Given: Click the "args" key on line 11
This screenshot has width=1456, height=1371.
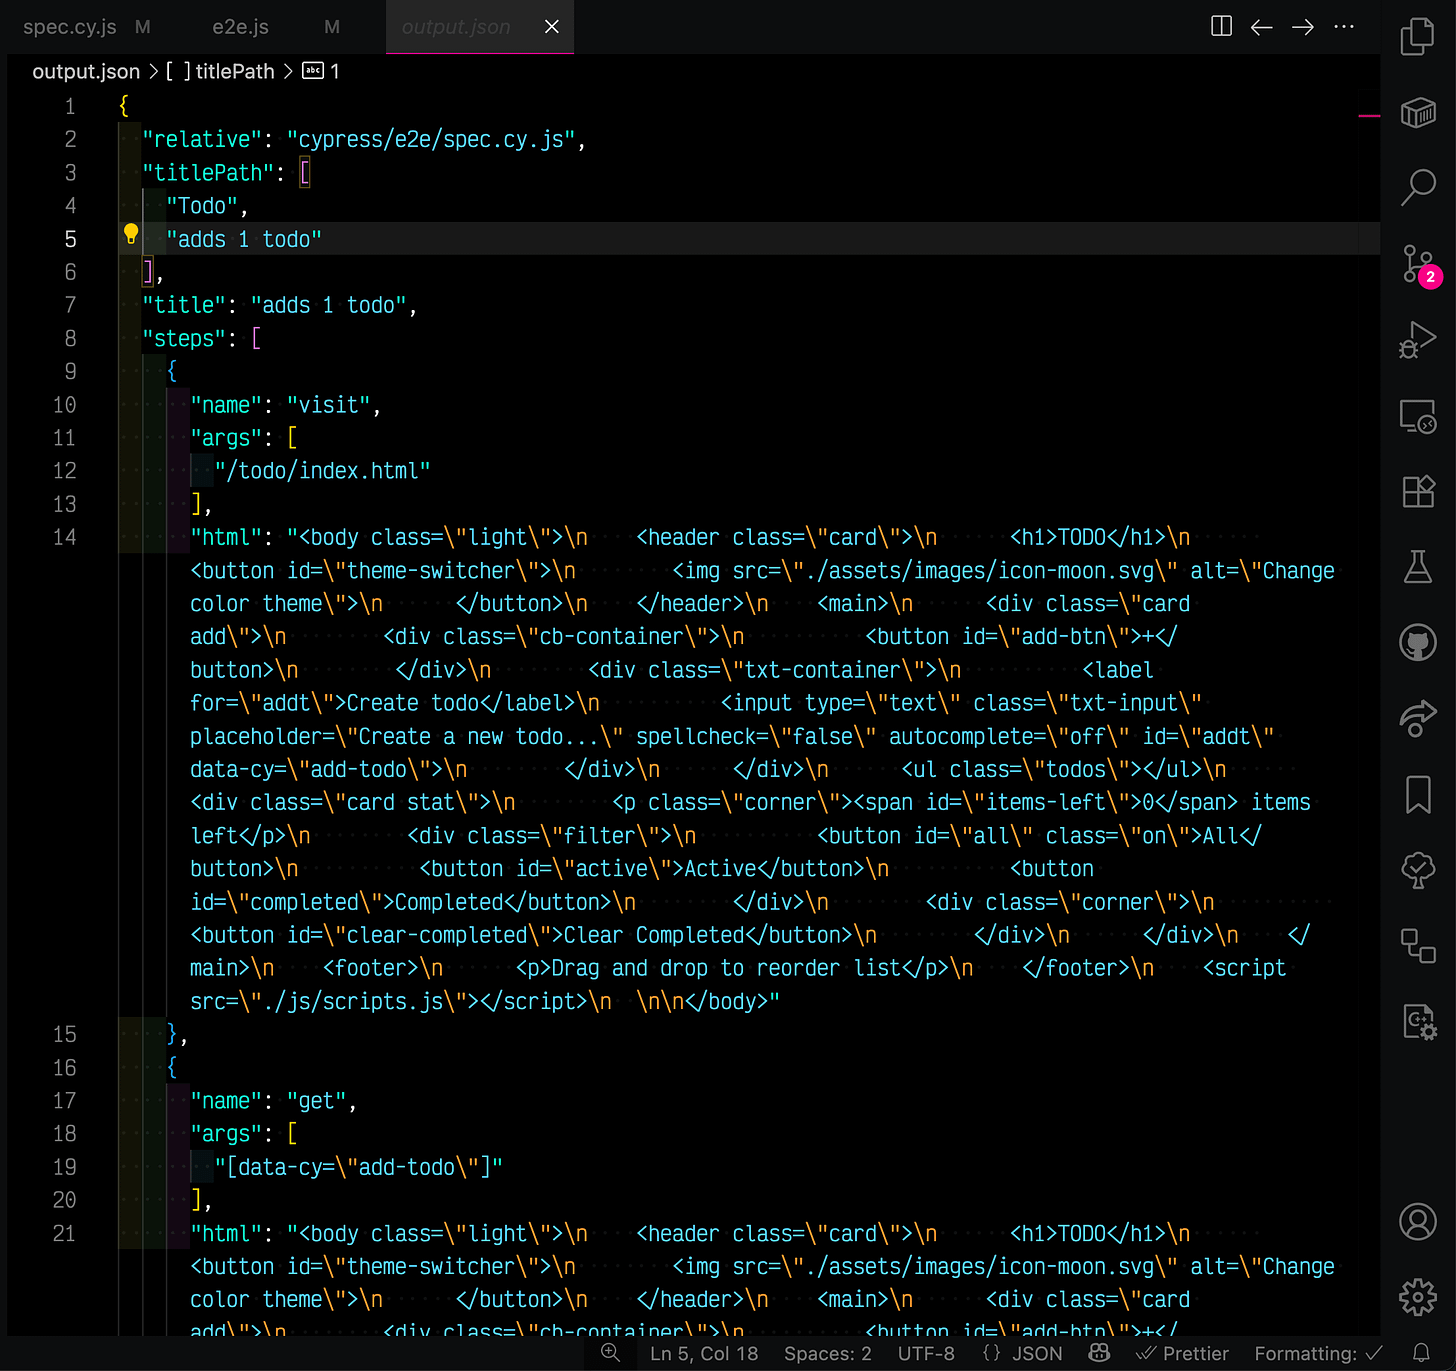Looking at the screenshot, I should pos(227,438).
